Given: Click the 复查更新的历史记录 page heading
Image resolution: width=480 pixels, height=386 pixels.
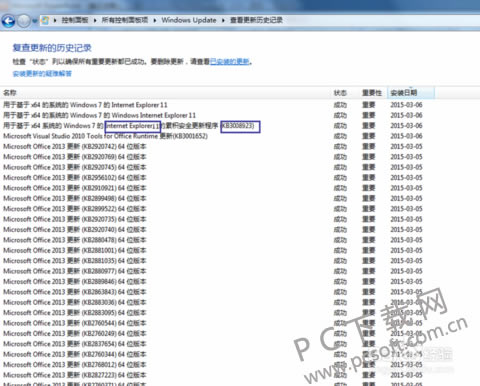Looking at the screenshot, I should pos(52,48).
